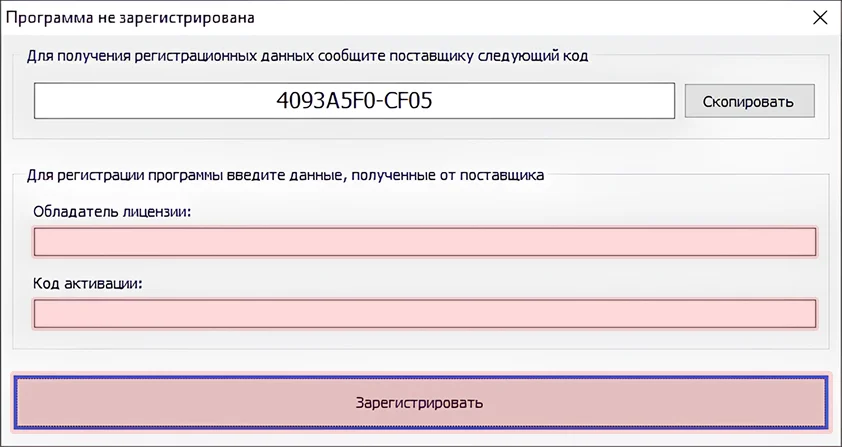842x447 pixels.
Task: Click the empty field under Код активации
Action: (425, 314)
